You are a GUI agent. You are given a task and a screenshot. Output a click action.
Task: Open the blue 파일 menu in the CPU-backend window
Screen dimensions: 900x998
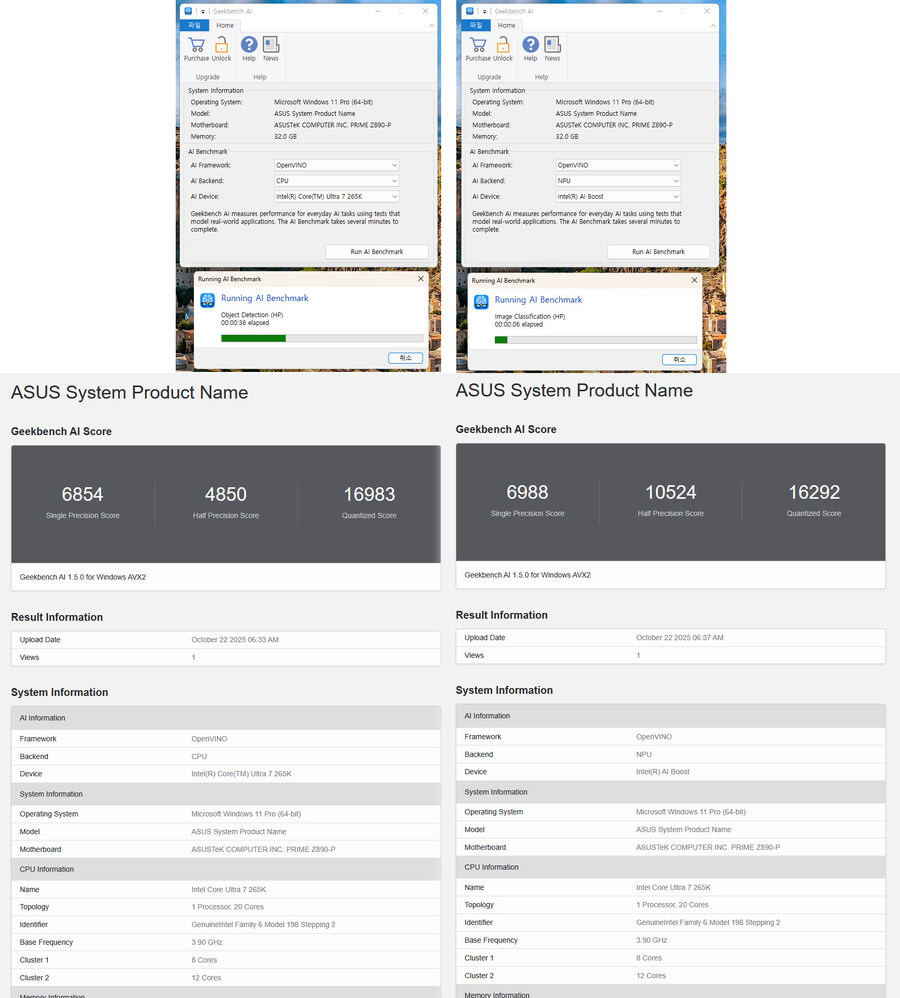pos(194,25)
